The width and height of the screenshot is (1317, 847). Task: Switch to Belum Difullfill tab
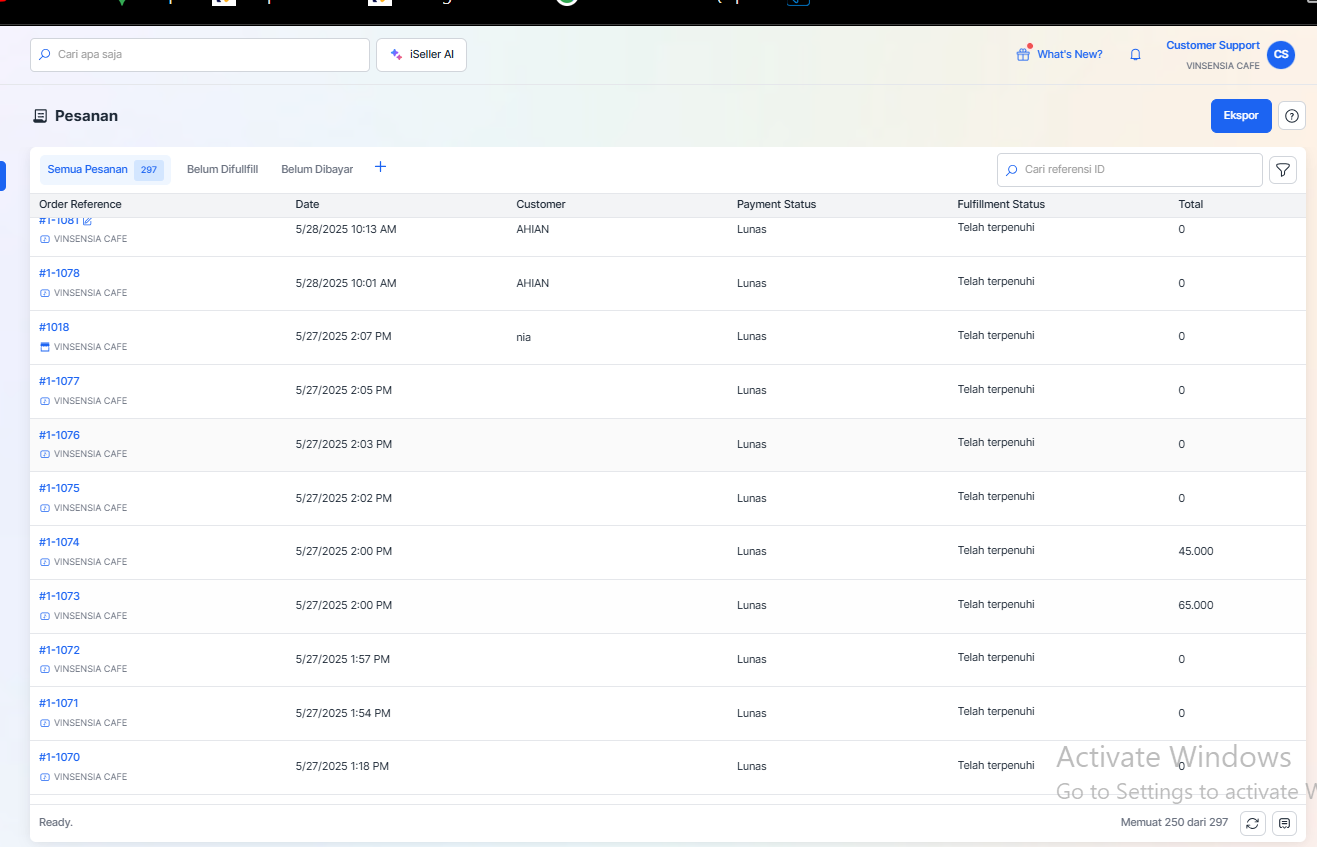(x=222, y=170)
